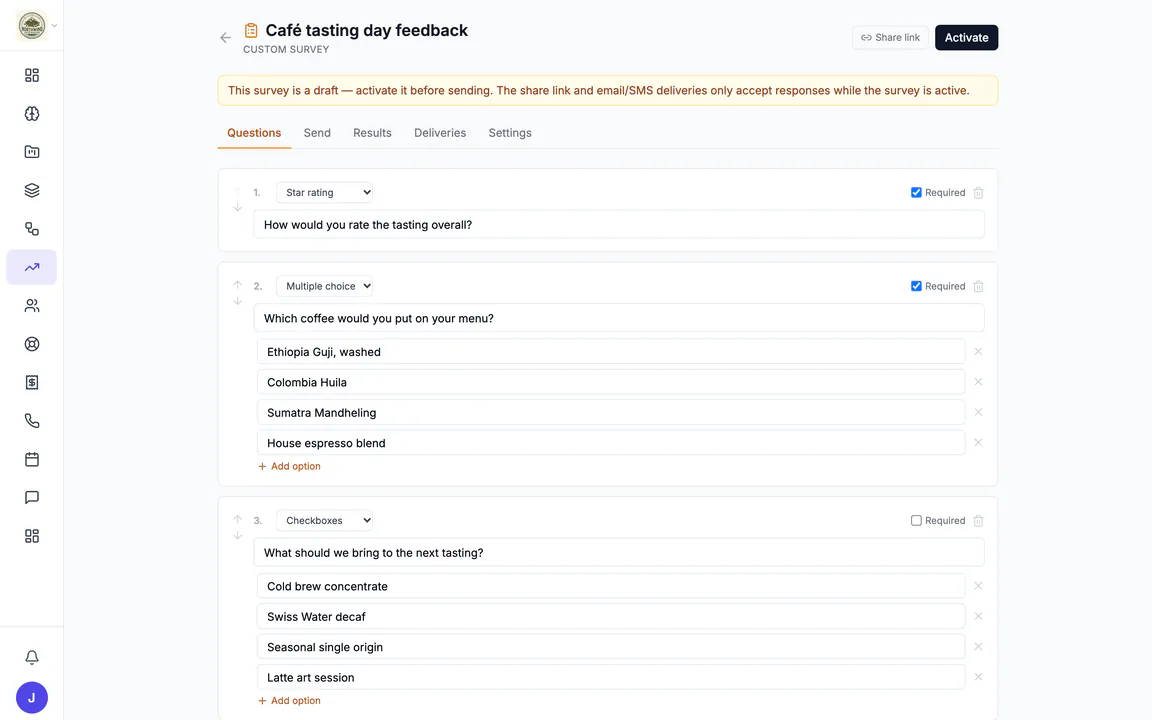Viewport: 1152px width, 720px height.
Task: Move question 3 down with its arrow
Action: point(237,536)
